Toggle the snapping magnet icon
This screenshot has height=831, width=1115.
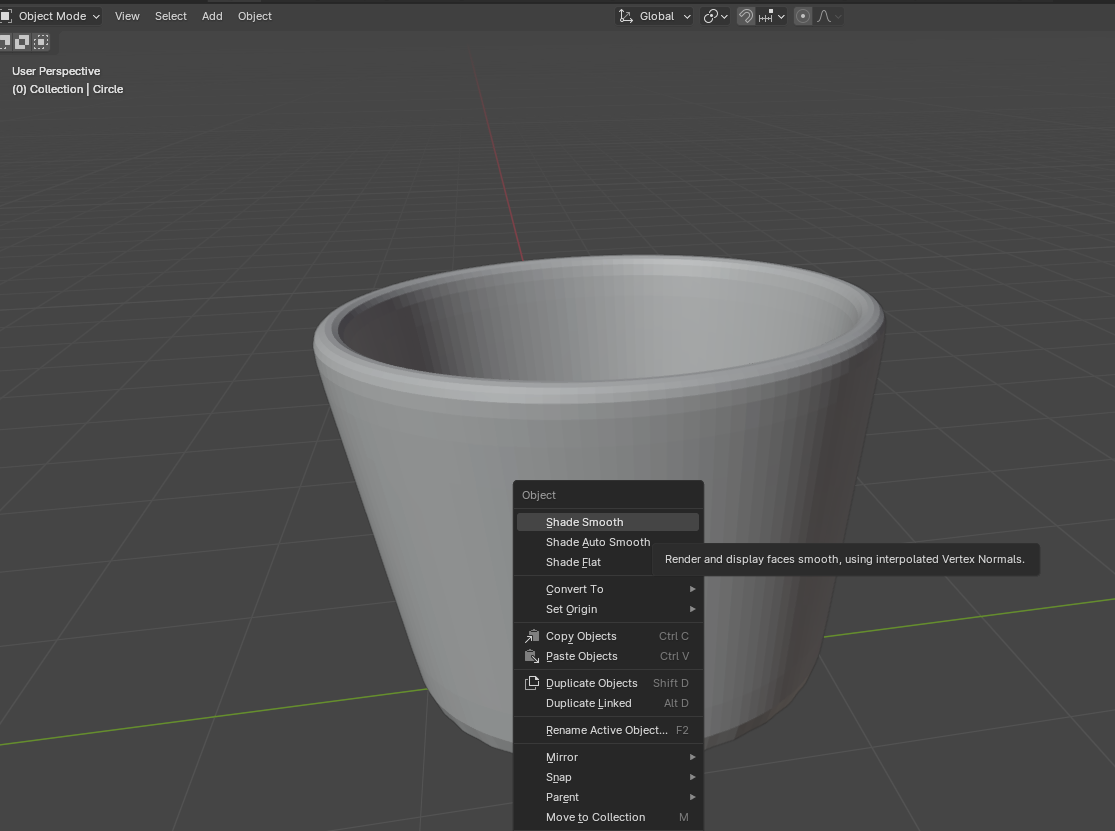(x=745, y=16)
